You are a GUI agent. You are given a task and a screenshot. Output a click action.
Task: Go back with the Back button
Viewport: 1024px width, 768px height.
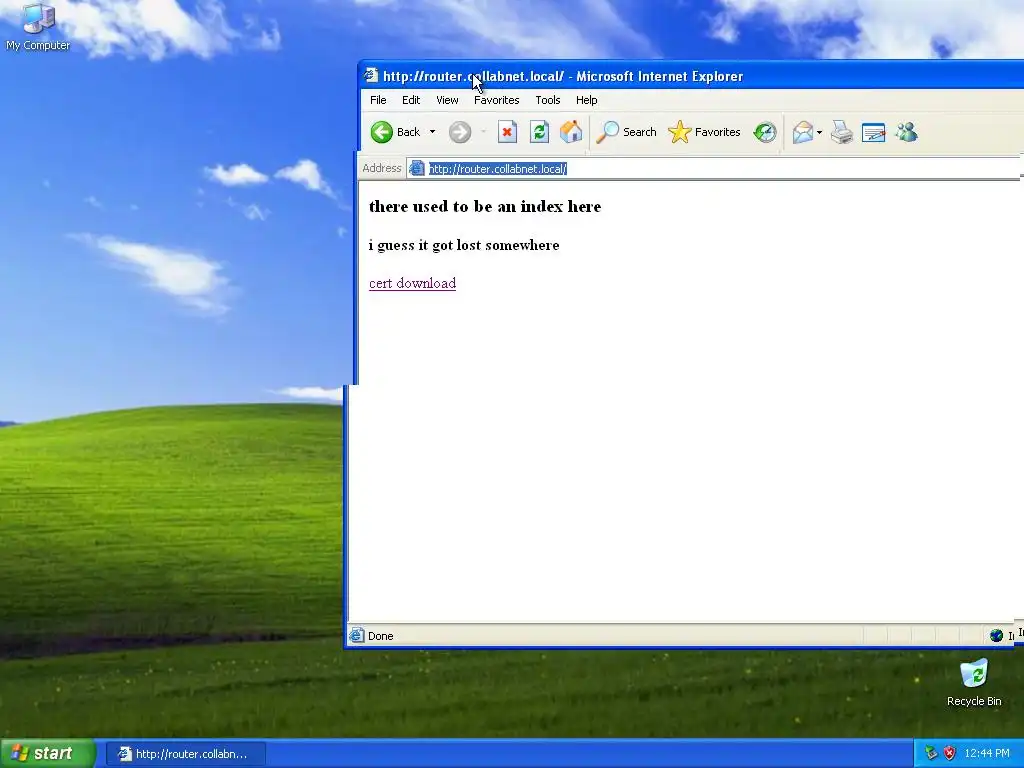(x=396, y=132)
